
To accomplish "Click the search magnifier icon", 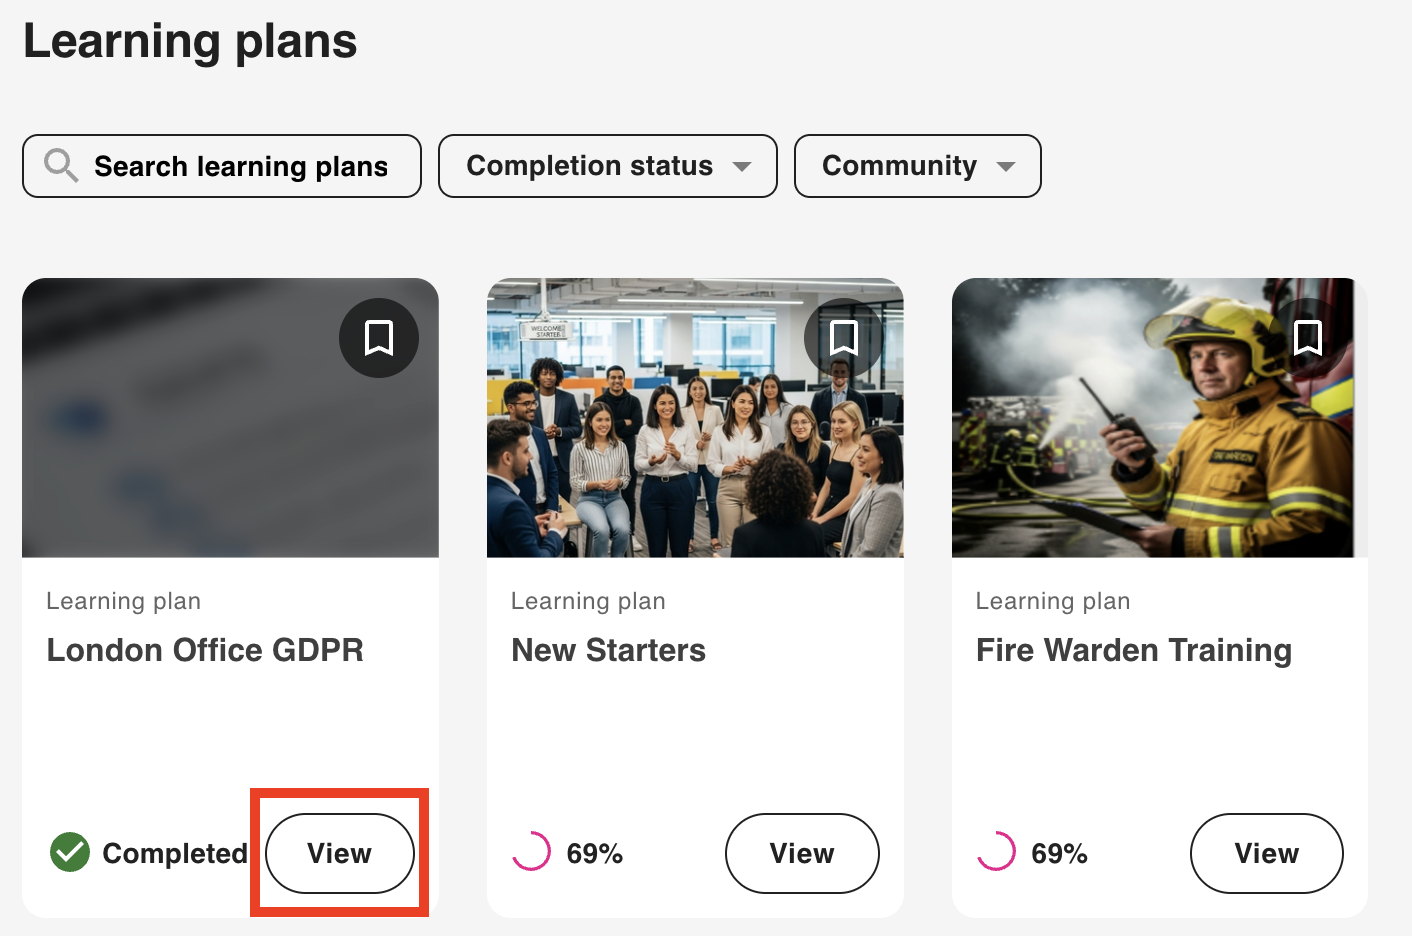I will [x=61, y=165].
